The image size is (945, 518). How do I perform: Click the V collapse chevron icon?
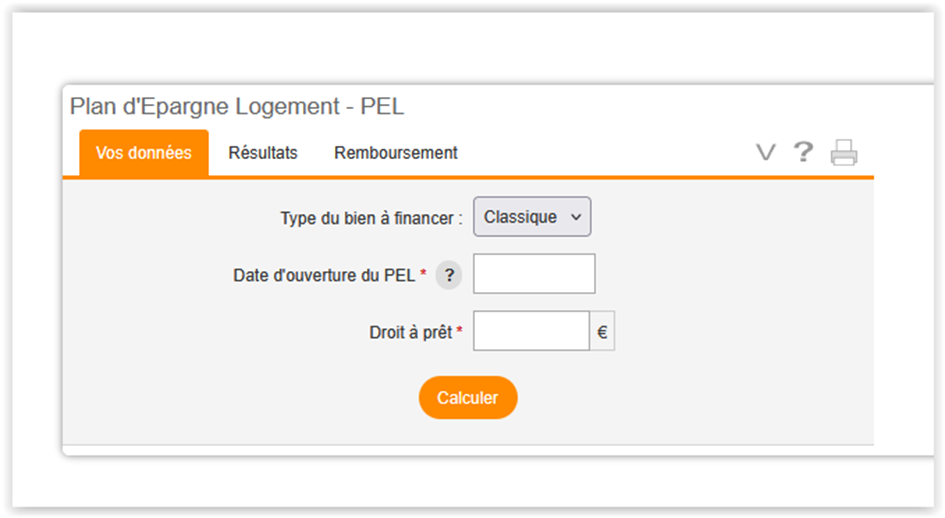[766, 152]
